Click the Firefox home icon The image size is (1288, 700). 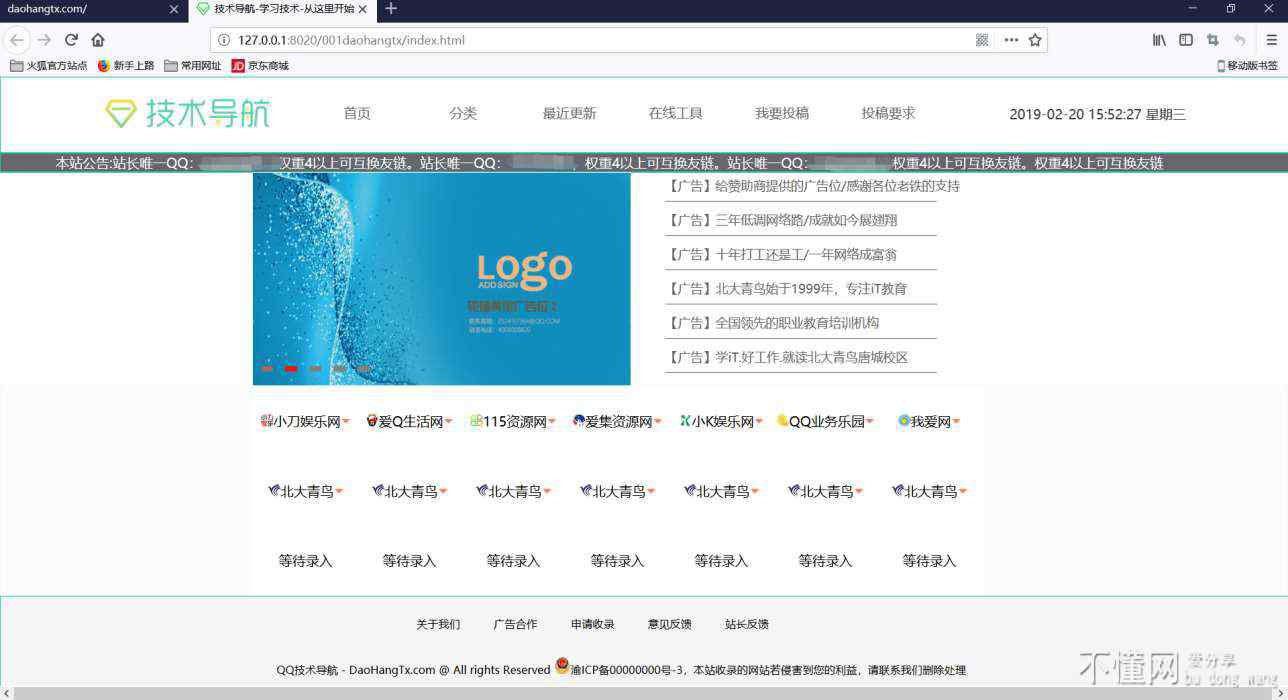[x=98, y=40]
